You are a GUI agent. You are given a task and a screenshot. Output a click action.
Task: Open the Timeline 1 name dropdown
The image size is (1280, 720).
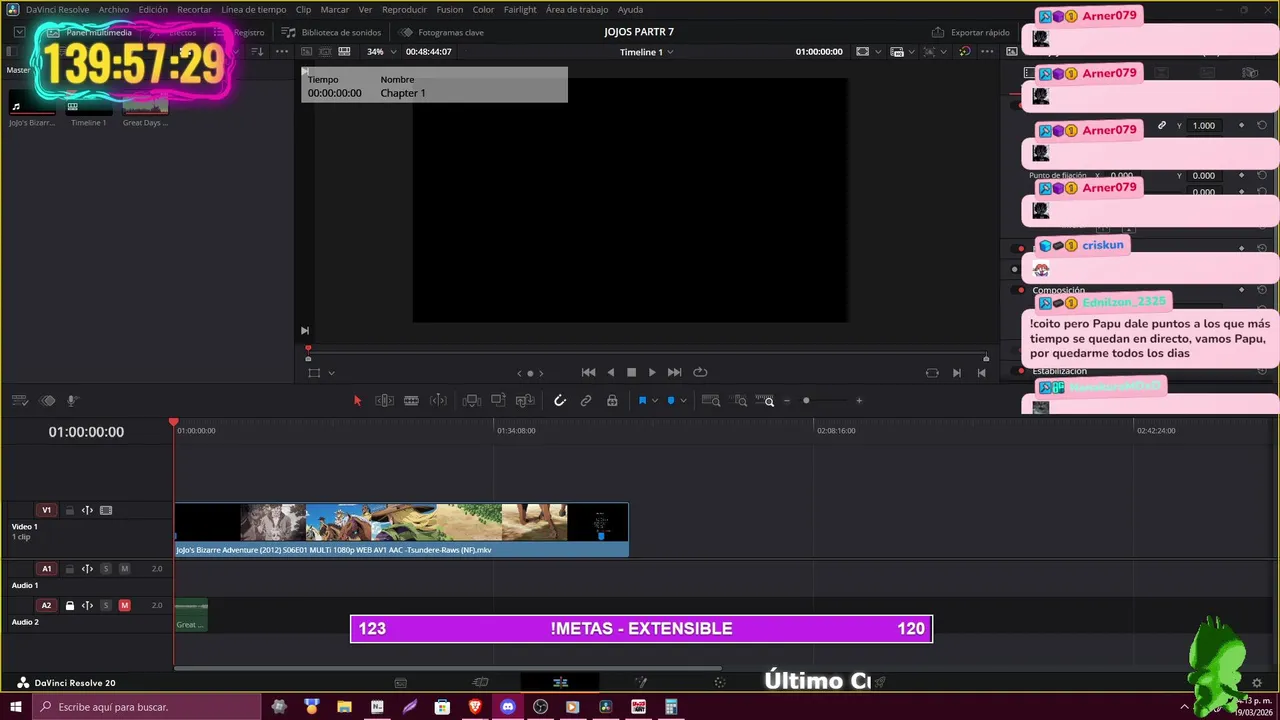click(646, 52)
